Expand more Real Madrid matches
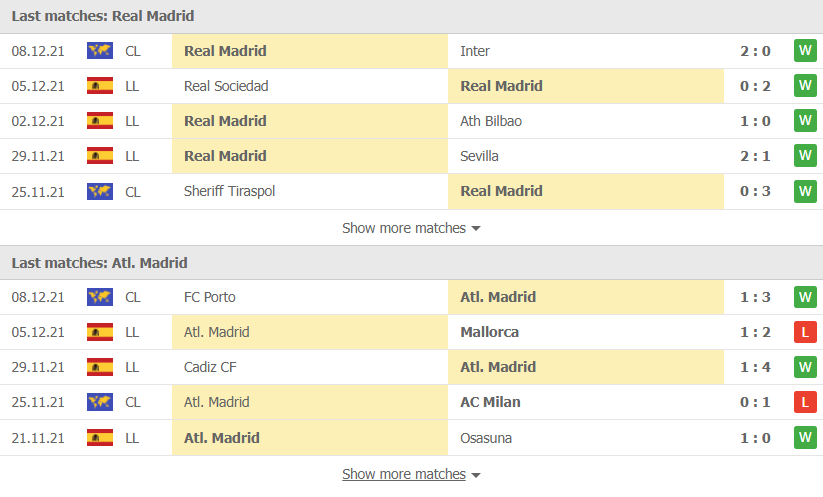The height and width of the screenshot is (497, 823). (x=411, y=228)
